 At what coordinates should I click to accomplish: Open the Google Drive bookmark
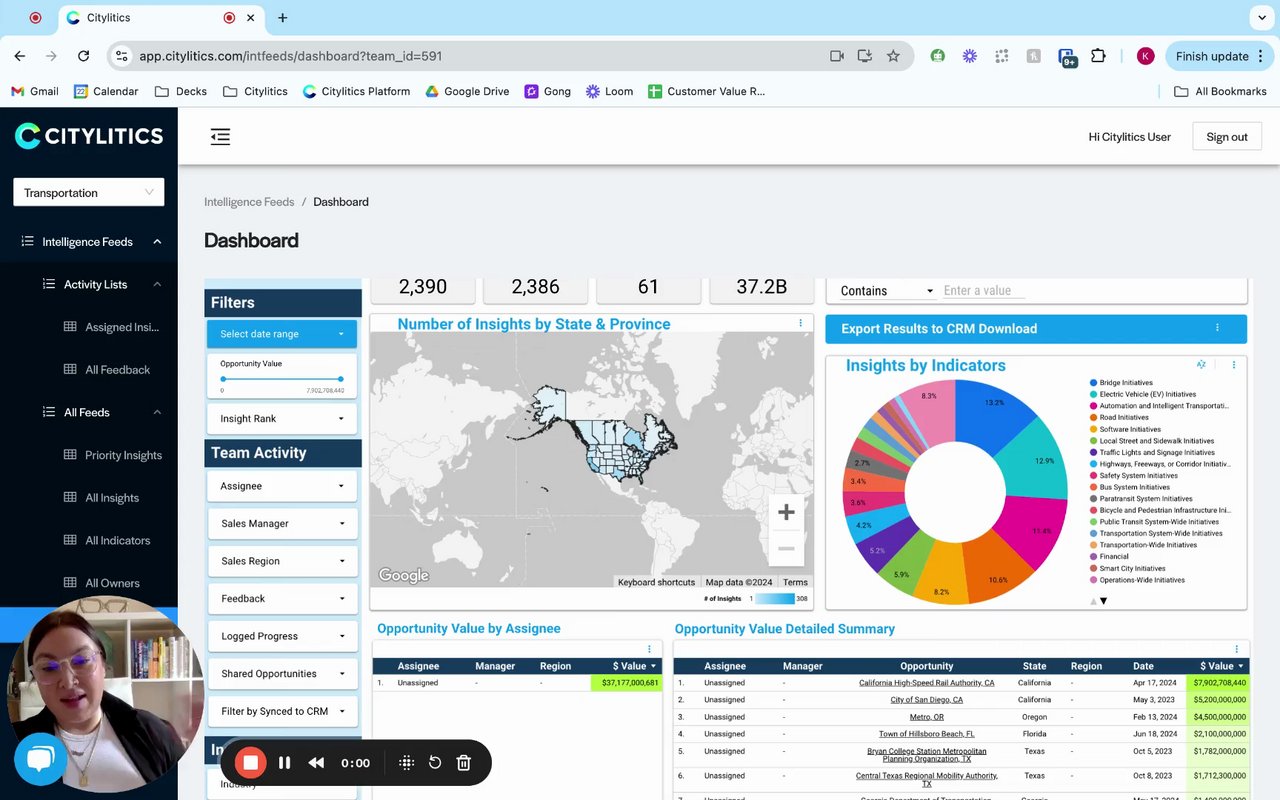coord(467,91)
